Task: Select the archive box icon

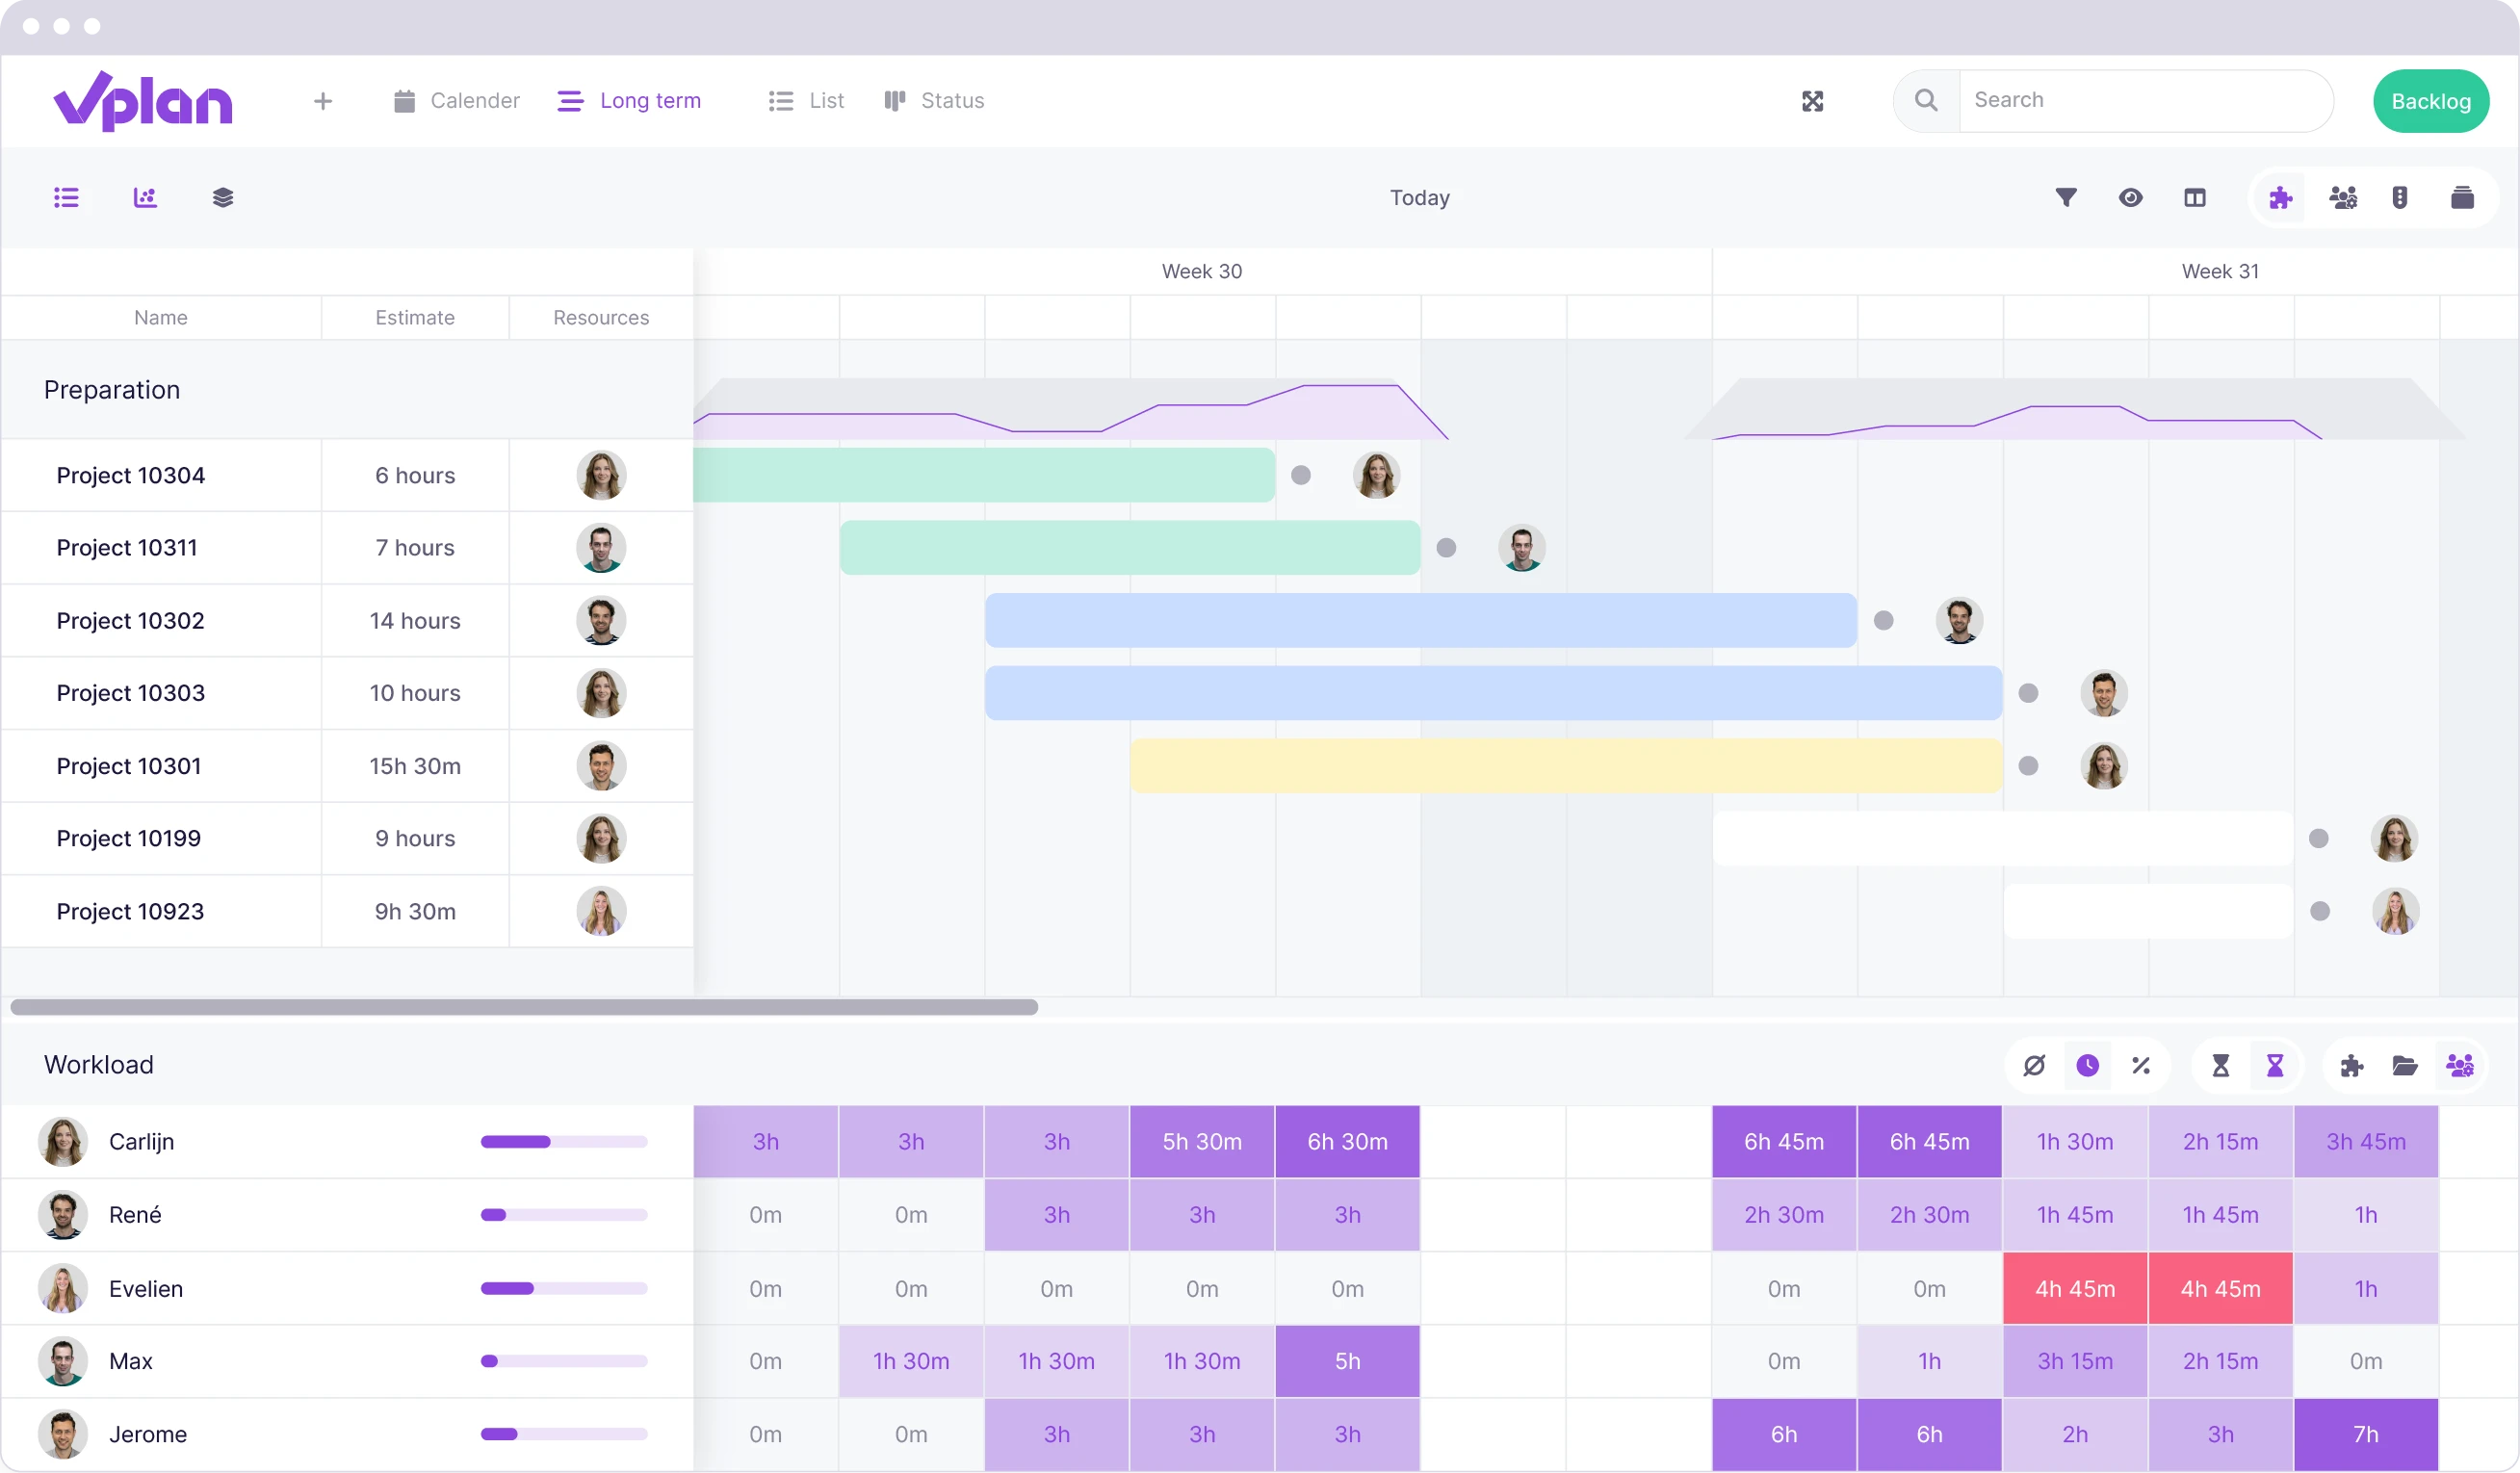Action: (2462, 197)
